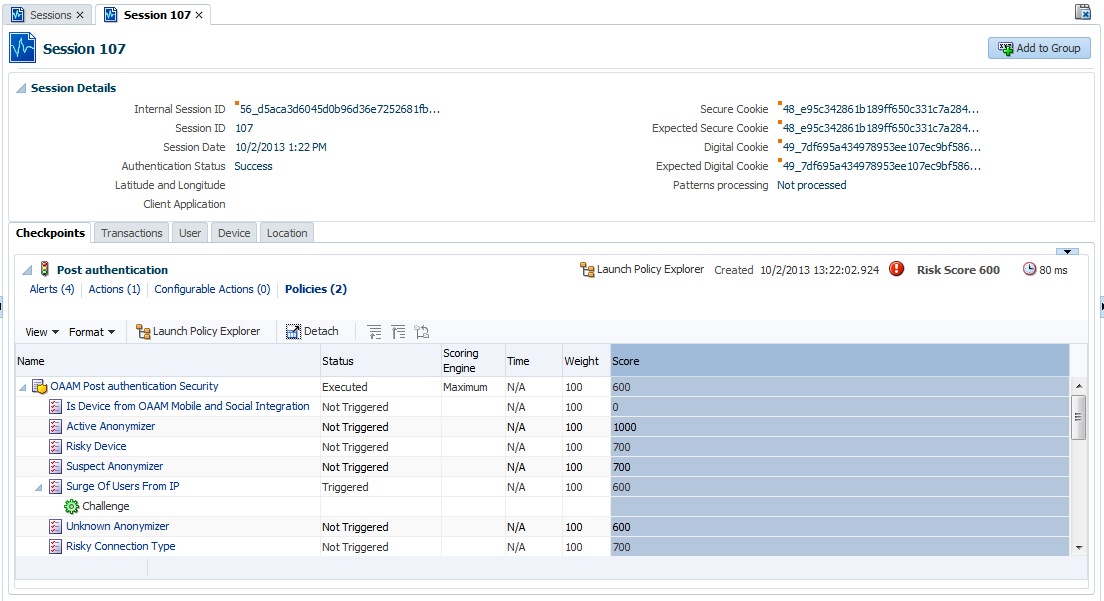Click the checkpoint panel collapse arrow
Image resolution: width=1104 pixels, height=601 pixels.
1067,251
